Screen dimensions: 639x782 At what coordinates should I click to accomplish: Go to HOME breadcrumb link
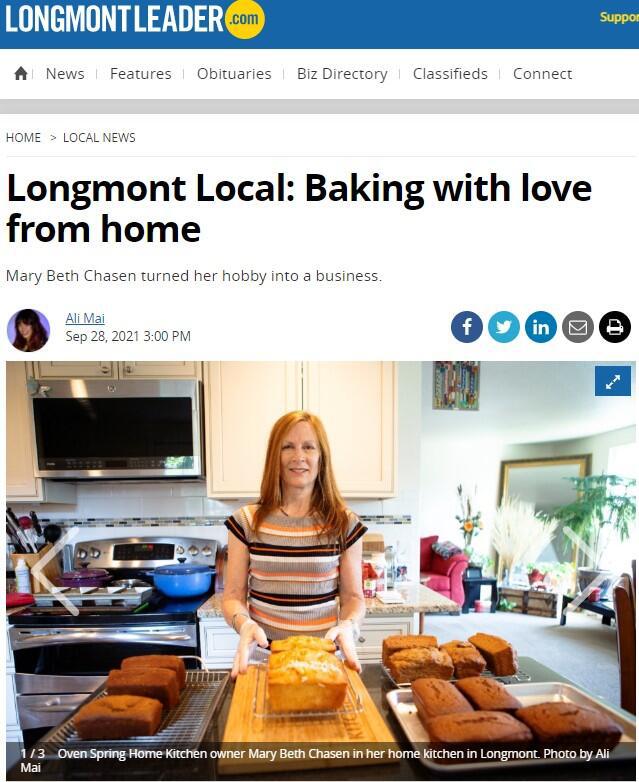[x=23, y=138]
